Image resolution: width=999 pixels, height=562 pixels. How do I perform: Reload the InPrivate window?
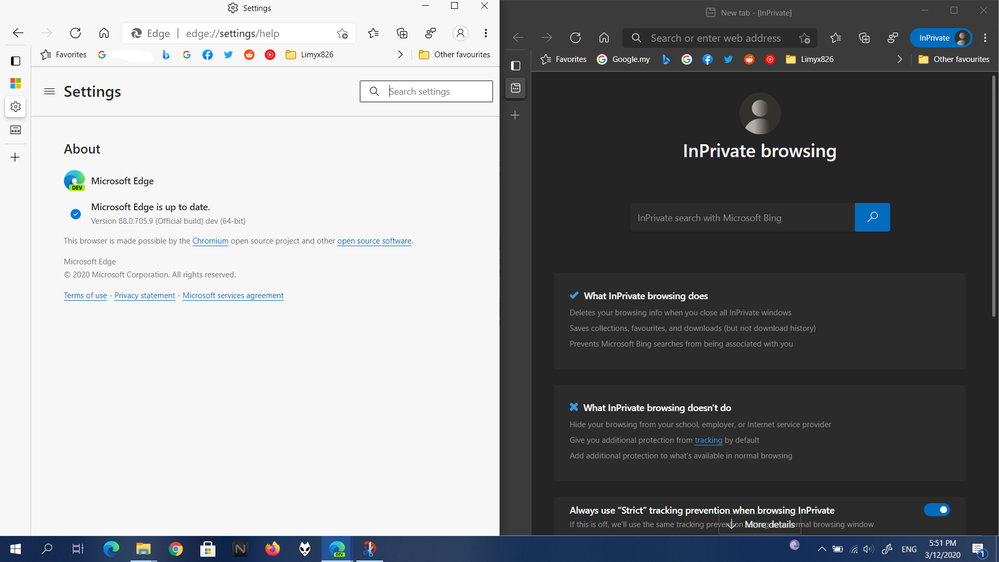pyautogui.click(x=575, y=38)
